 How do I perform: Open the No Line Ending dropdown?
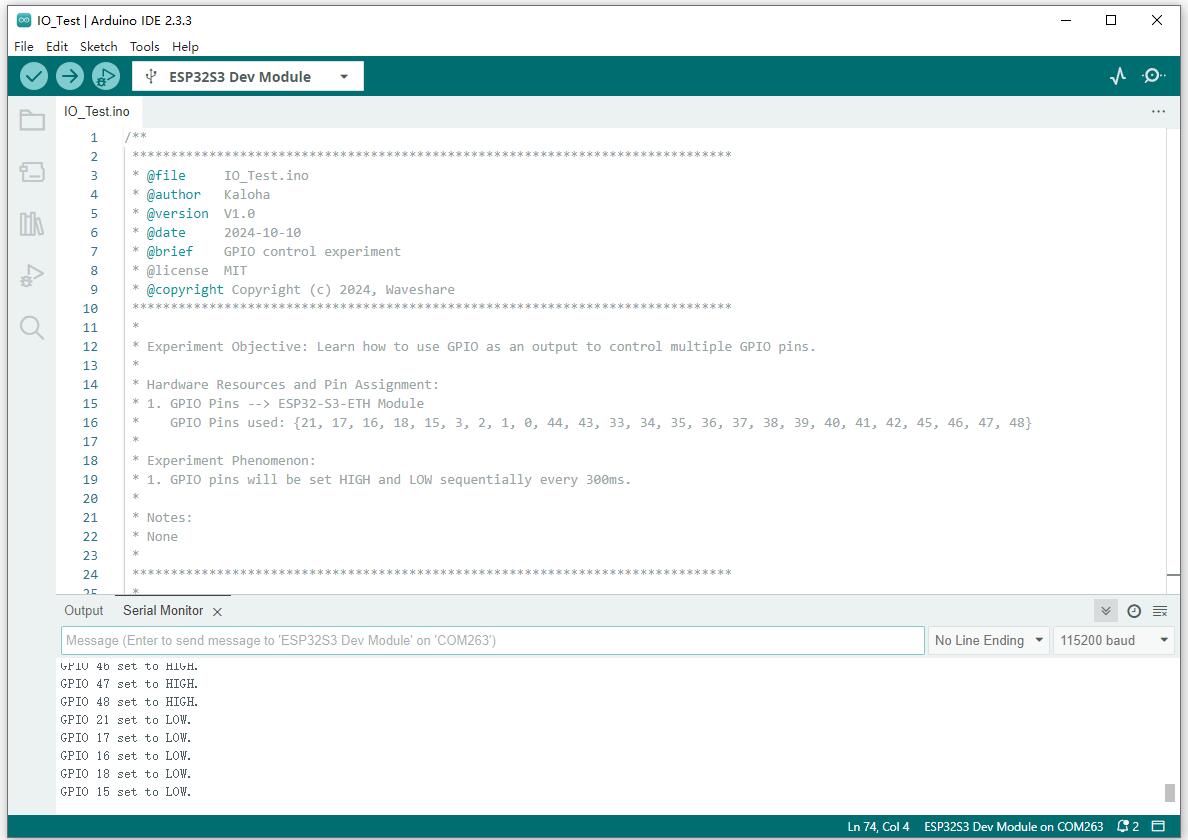pyautogui.click(x=988, y=640)
